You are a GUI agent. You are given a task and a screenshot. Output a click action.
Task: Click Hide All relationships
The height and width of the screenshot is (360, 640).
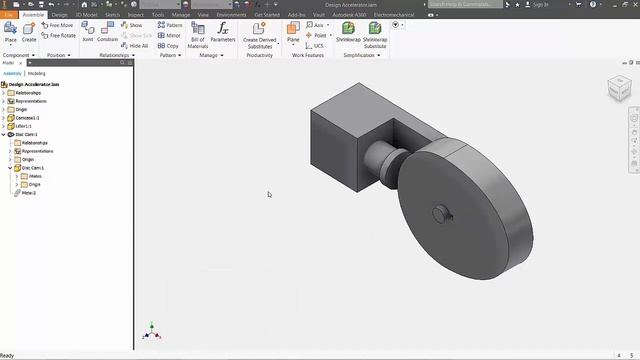tap(134, 46)
